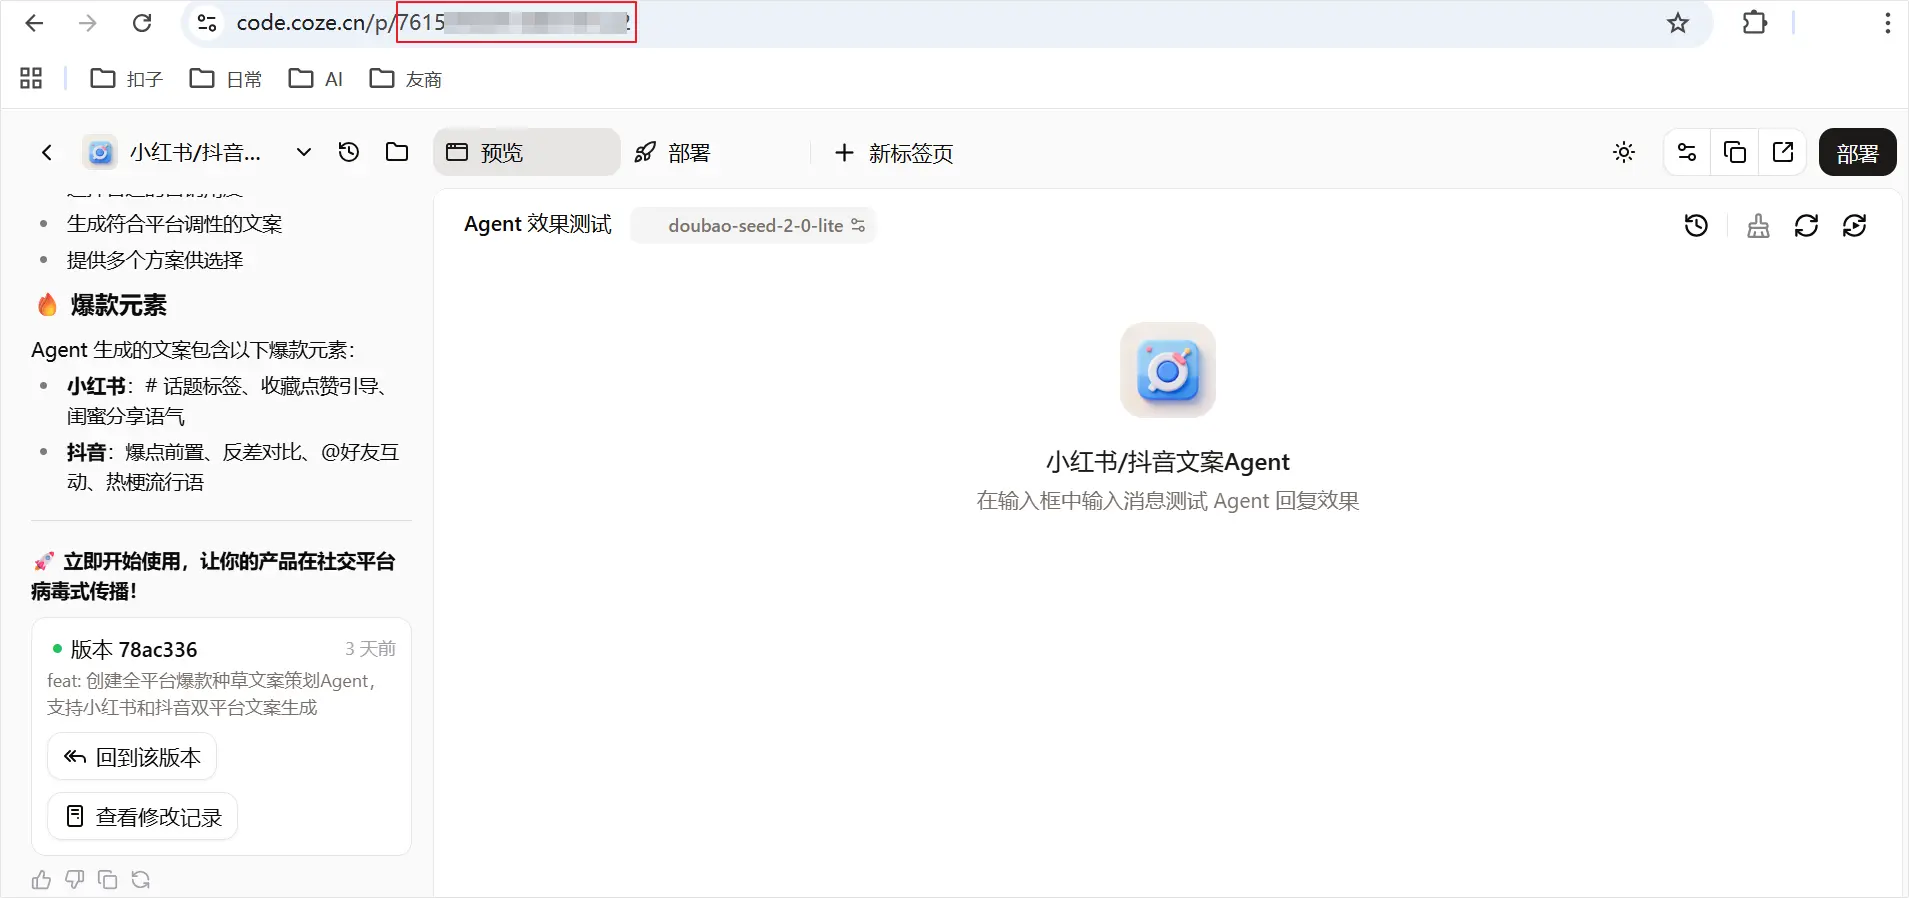Open the apps grid in bookmarks bar
Image resolution: width=1909 pixels, height=898 pixels.
click(31, 78)
